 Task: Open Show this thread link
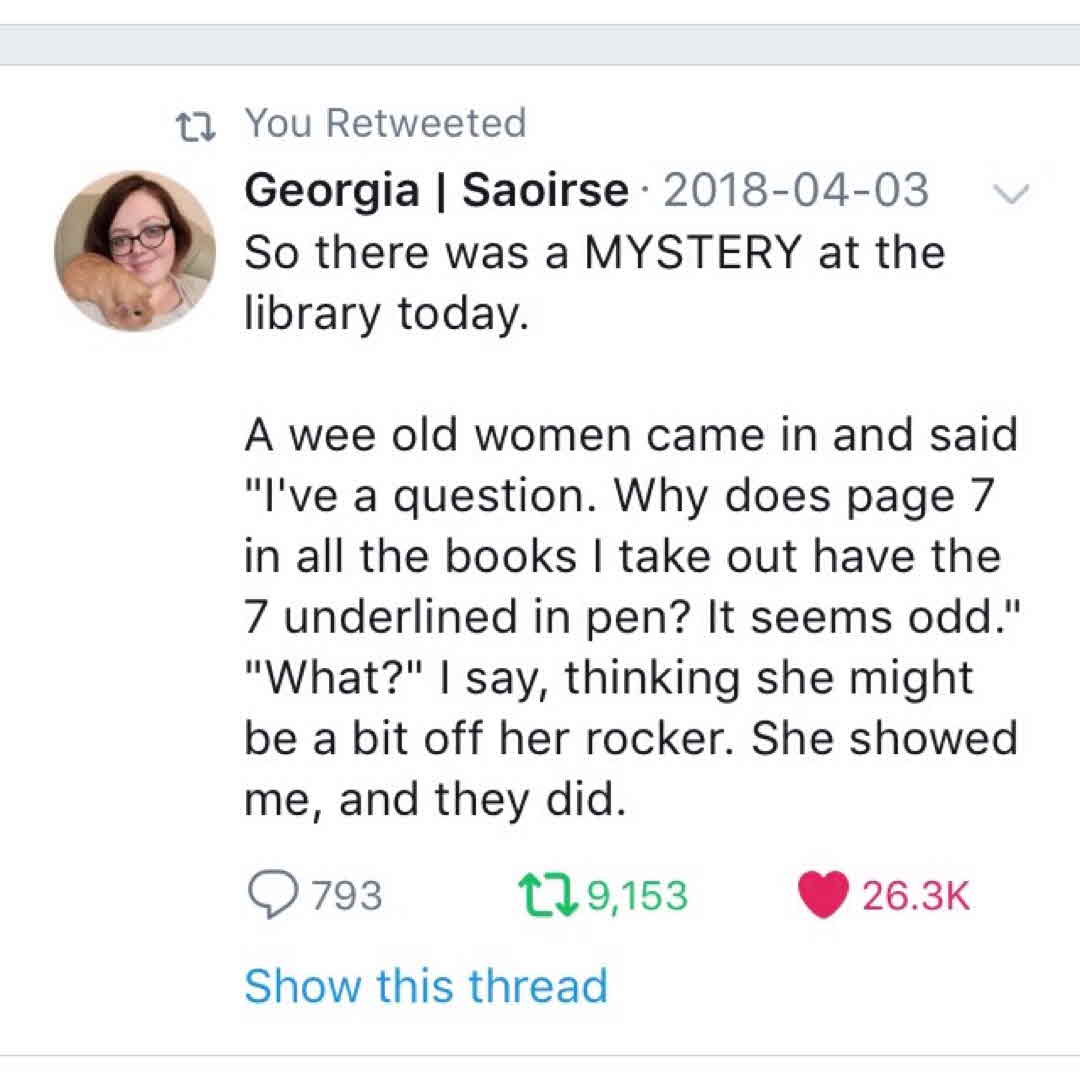click(x=425, y=986)
